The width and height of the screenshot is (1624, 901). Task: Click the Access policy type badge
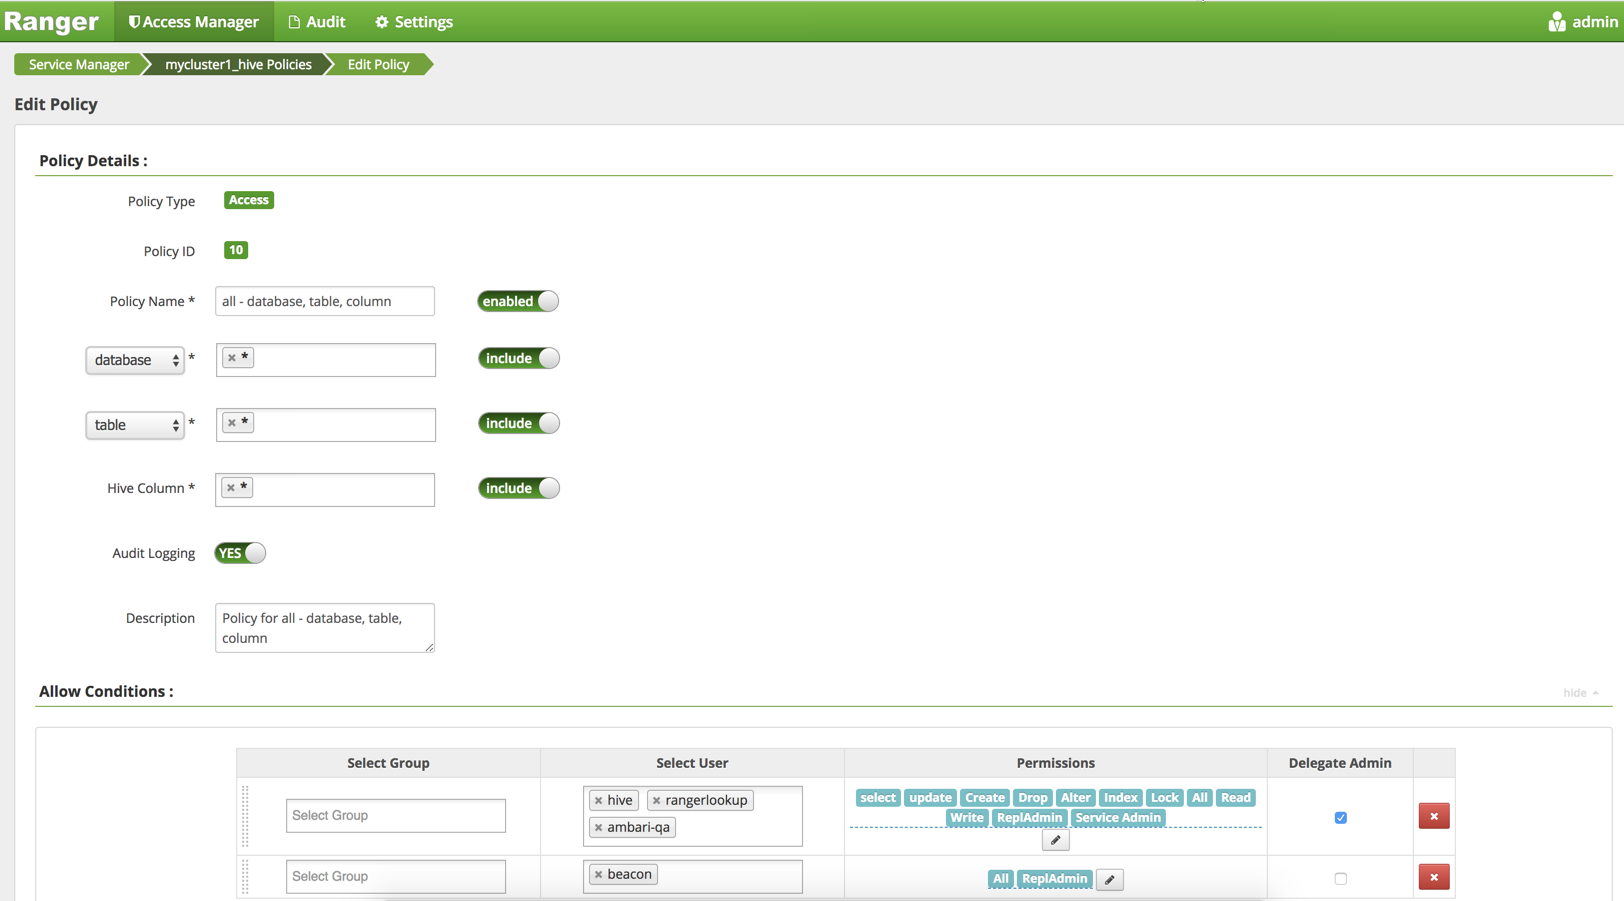(249, 200)
